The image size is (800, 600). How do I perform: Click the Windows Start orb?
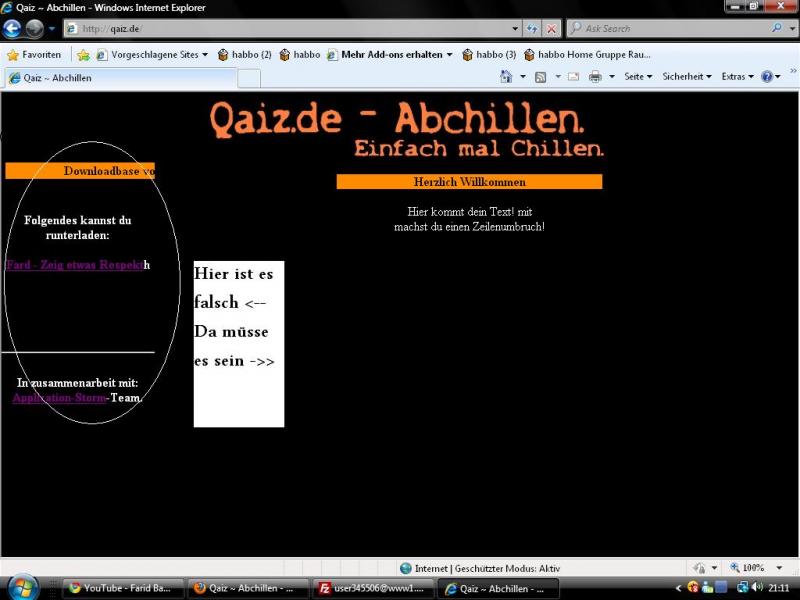coord(22,587)
